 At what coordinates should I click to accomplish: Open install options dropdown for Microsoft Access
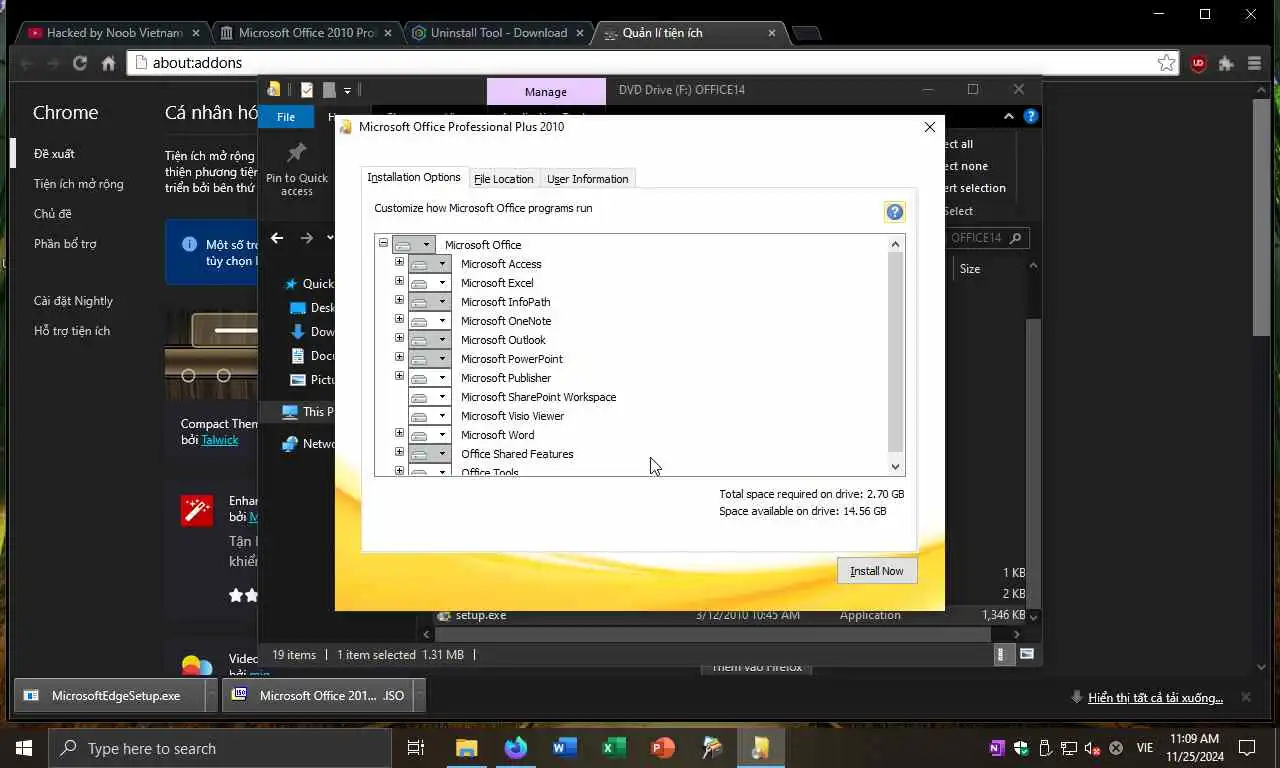click(430, 264)
